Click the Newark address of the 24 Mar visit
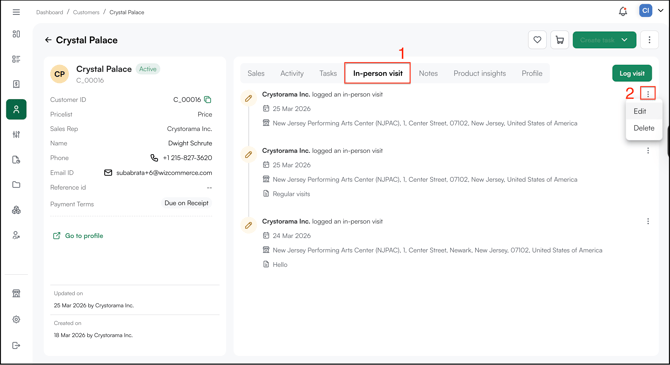Image resolution: width=670 pixels, height=365 pixels. point(437,250)
